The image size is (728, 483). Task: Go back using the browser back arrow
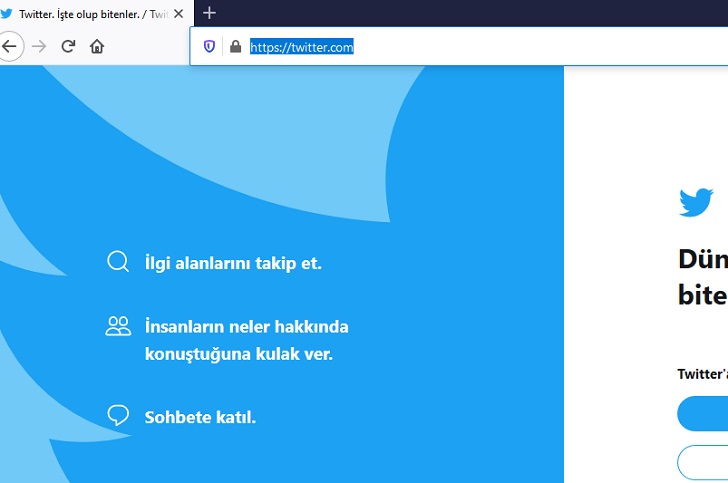coord(9,46)
